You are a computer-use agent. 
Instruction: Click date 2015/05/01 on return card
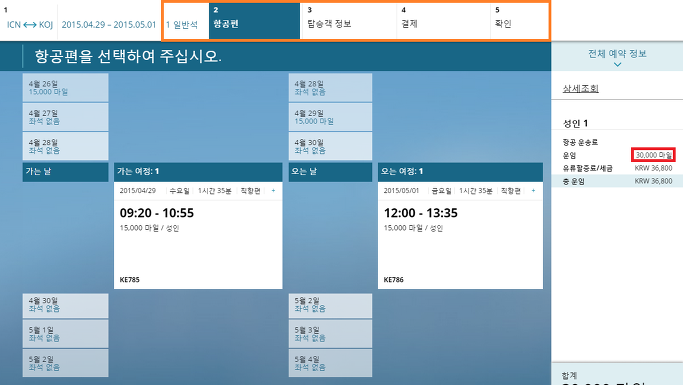point(401,191)
